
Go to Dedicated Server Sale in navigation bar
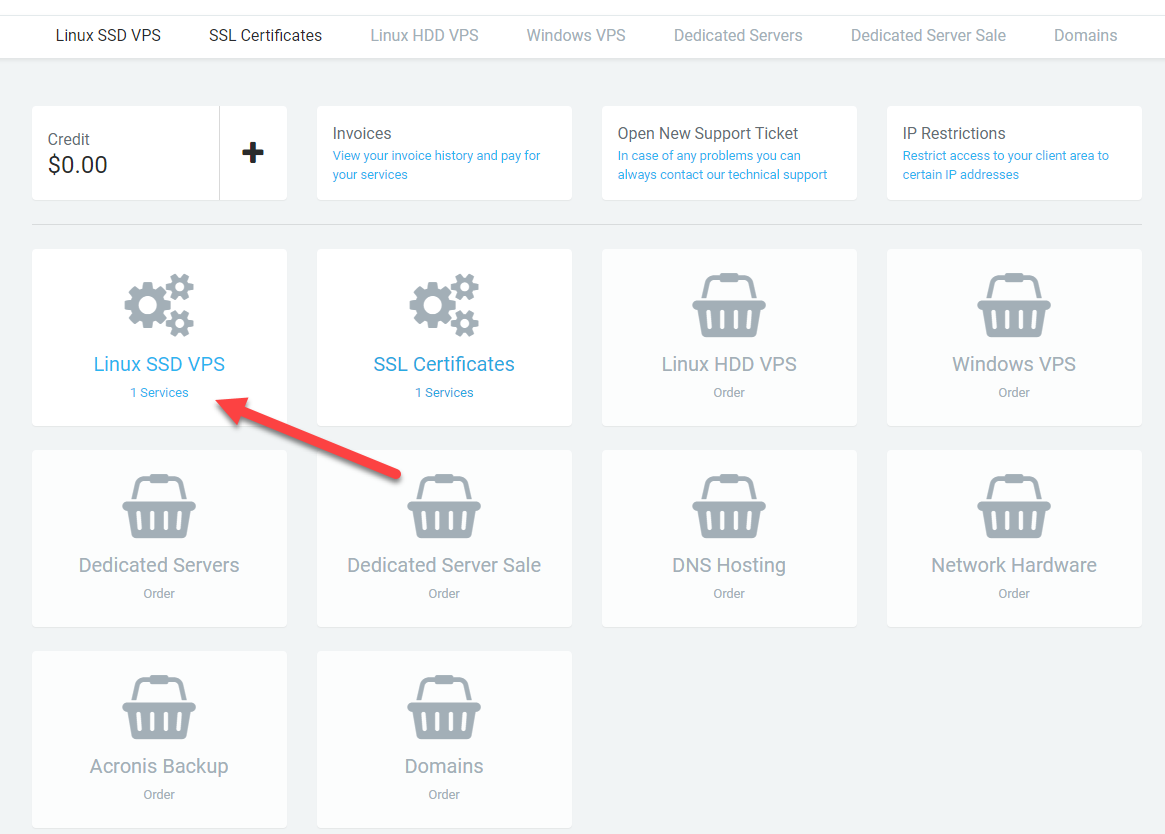click(928, 36)
